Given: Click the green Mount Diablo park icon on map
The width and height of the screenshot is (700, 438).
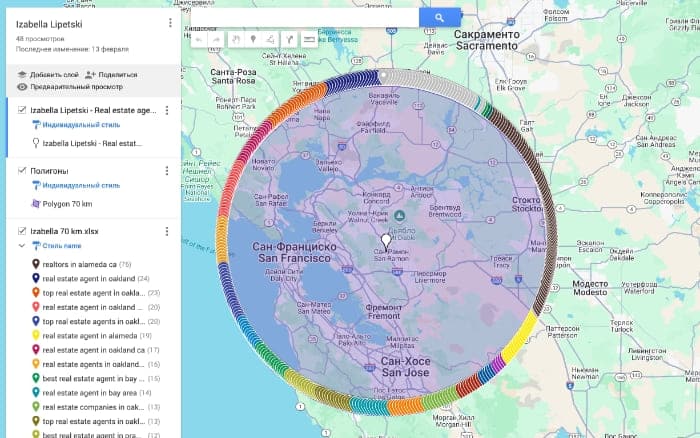Looking at the screenshot, I should 400,217.
